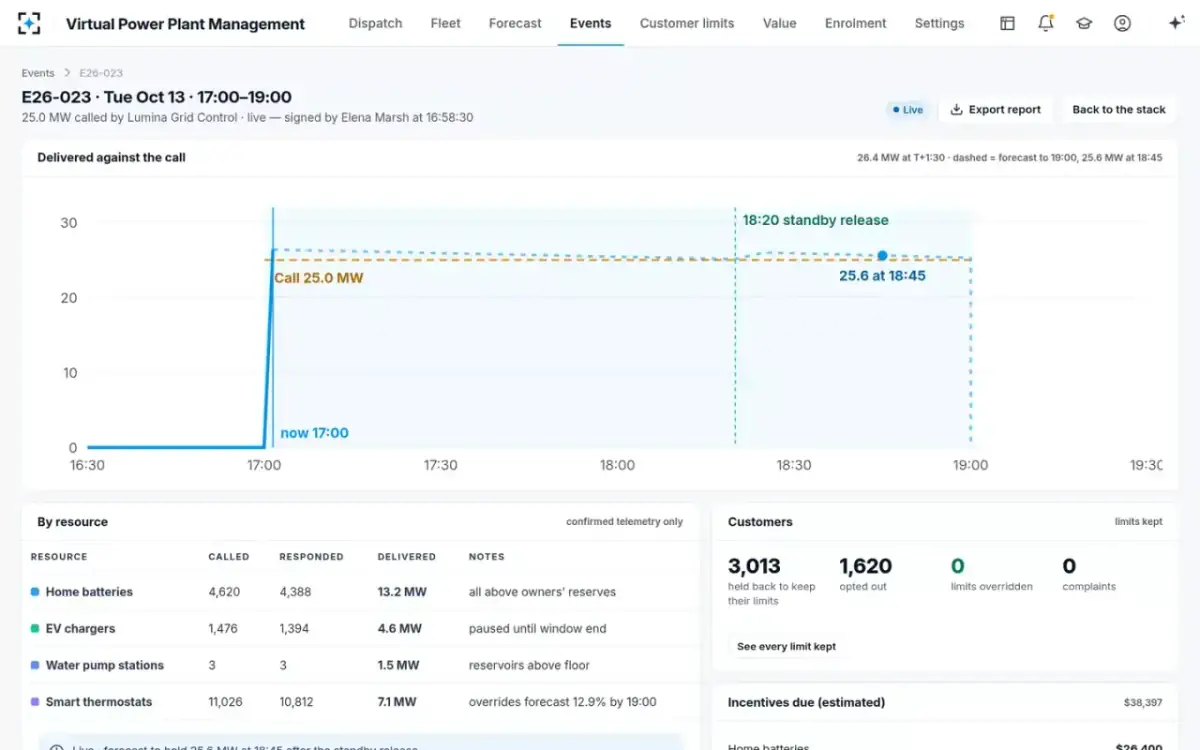Click the 4.6 MW delivered value
This screenshot has height=750, width=1200.
399,629
